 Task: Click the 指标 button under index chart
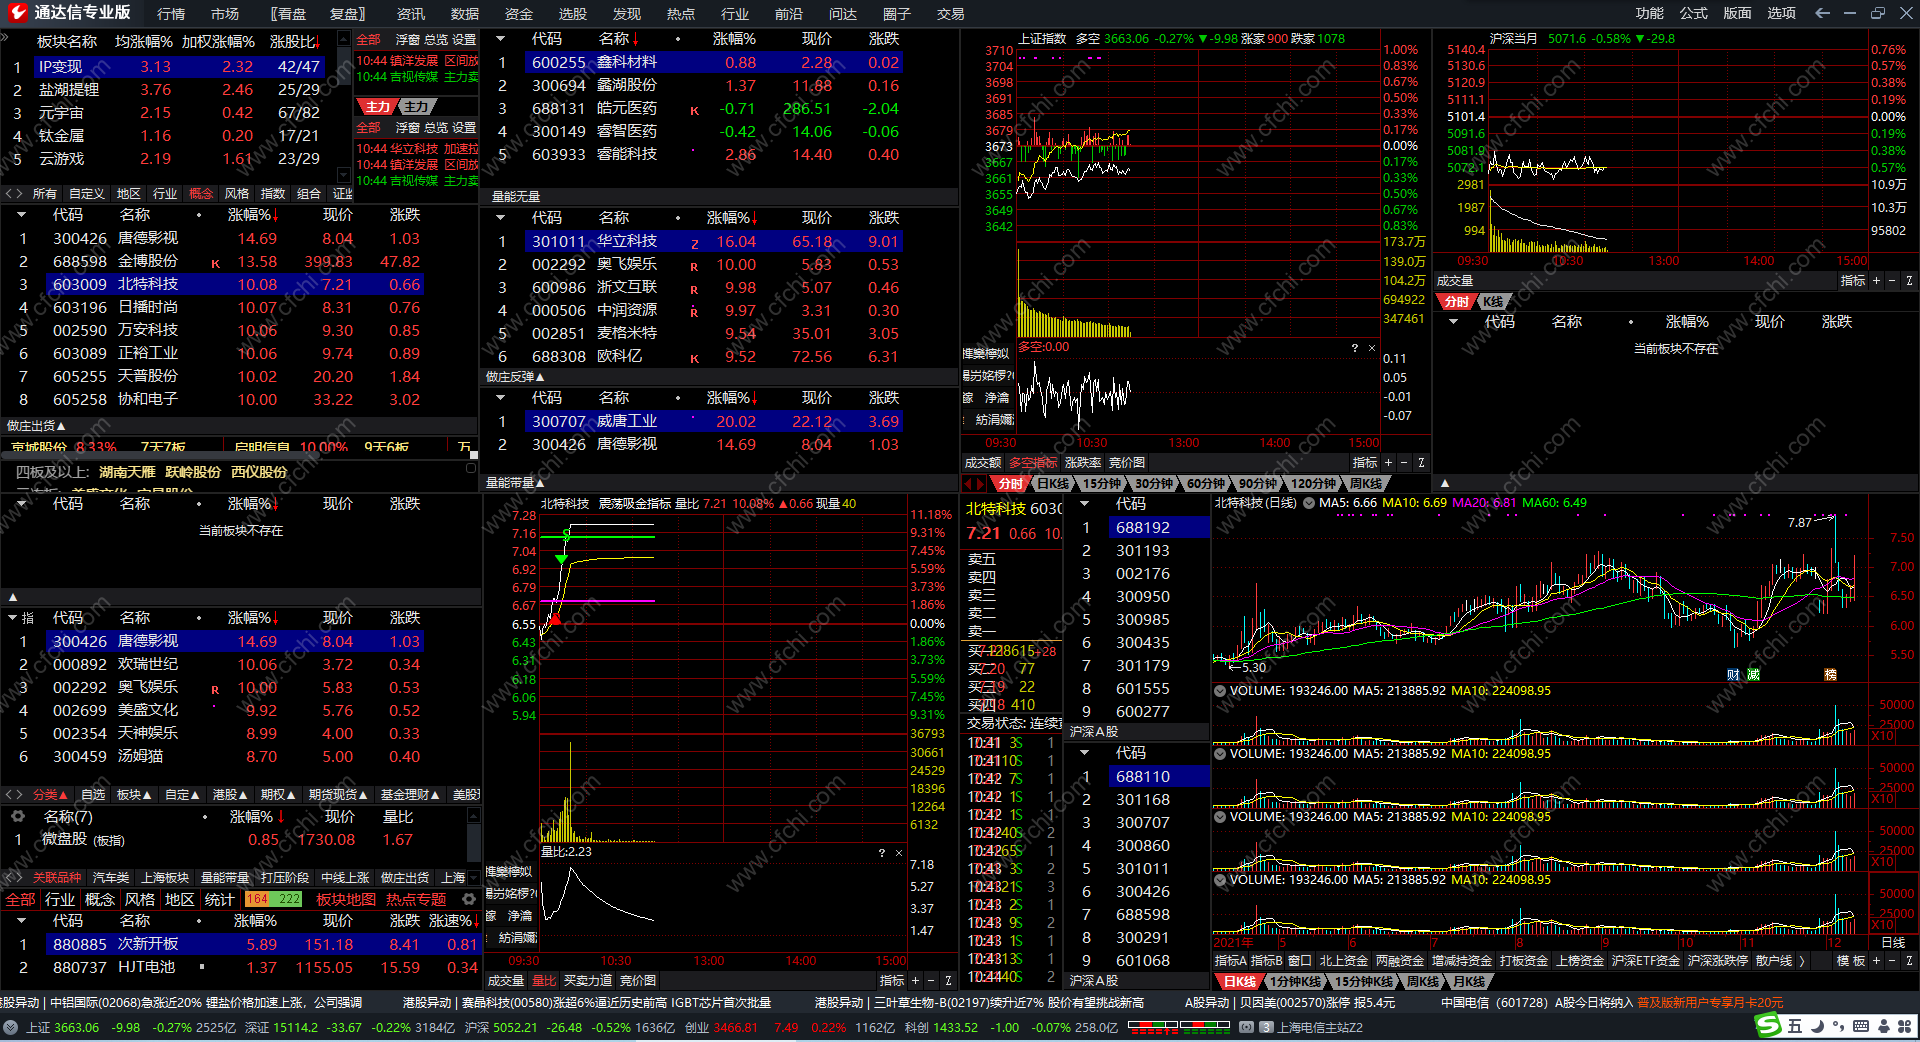point(1364,462)
